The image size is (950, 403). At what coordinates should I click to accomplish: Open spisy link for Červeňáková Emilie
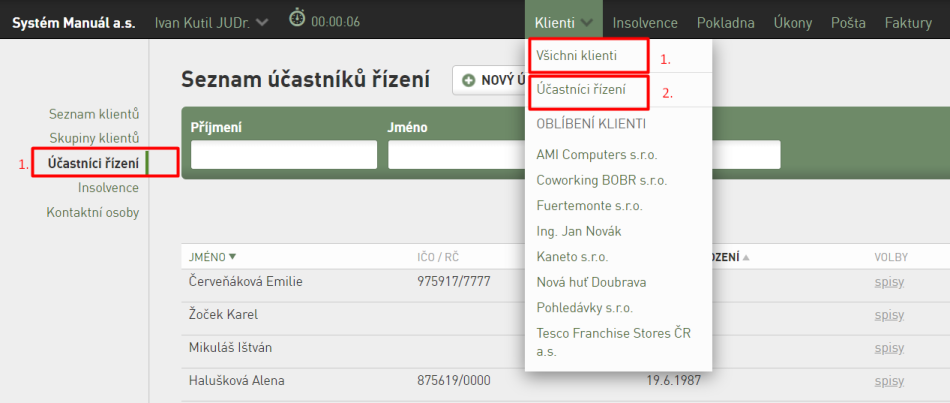[x=889, y=282]
